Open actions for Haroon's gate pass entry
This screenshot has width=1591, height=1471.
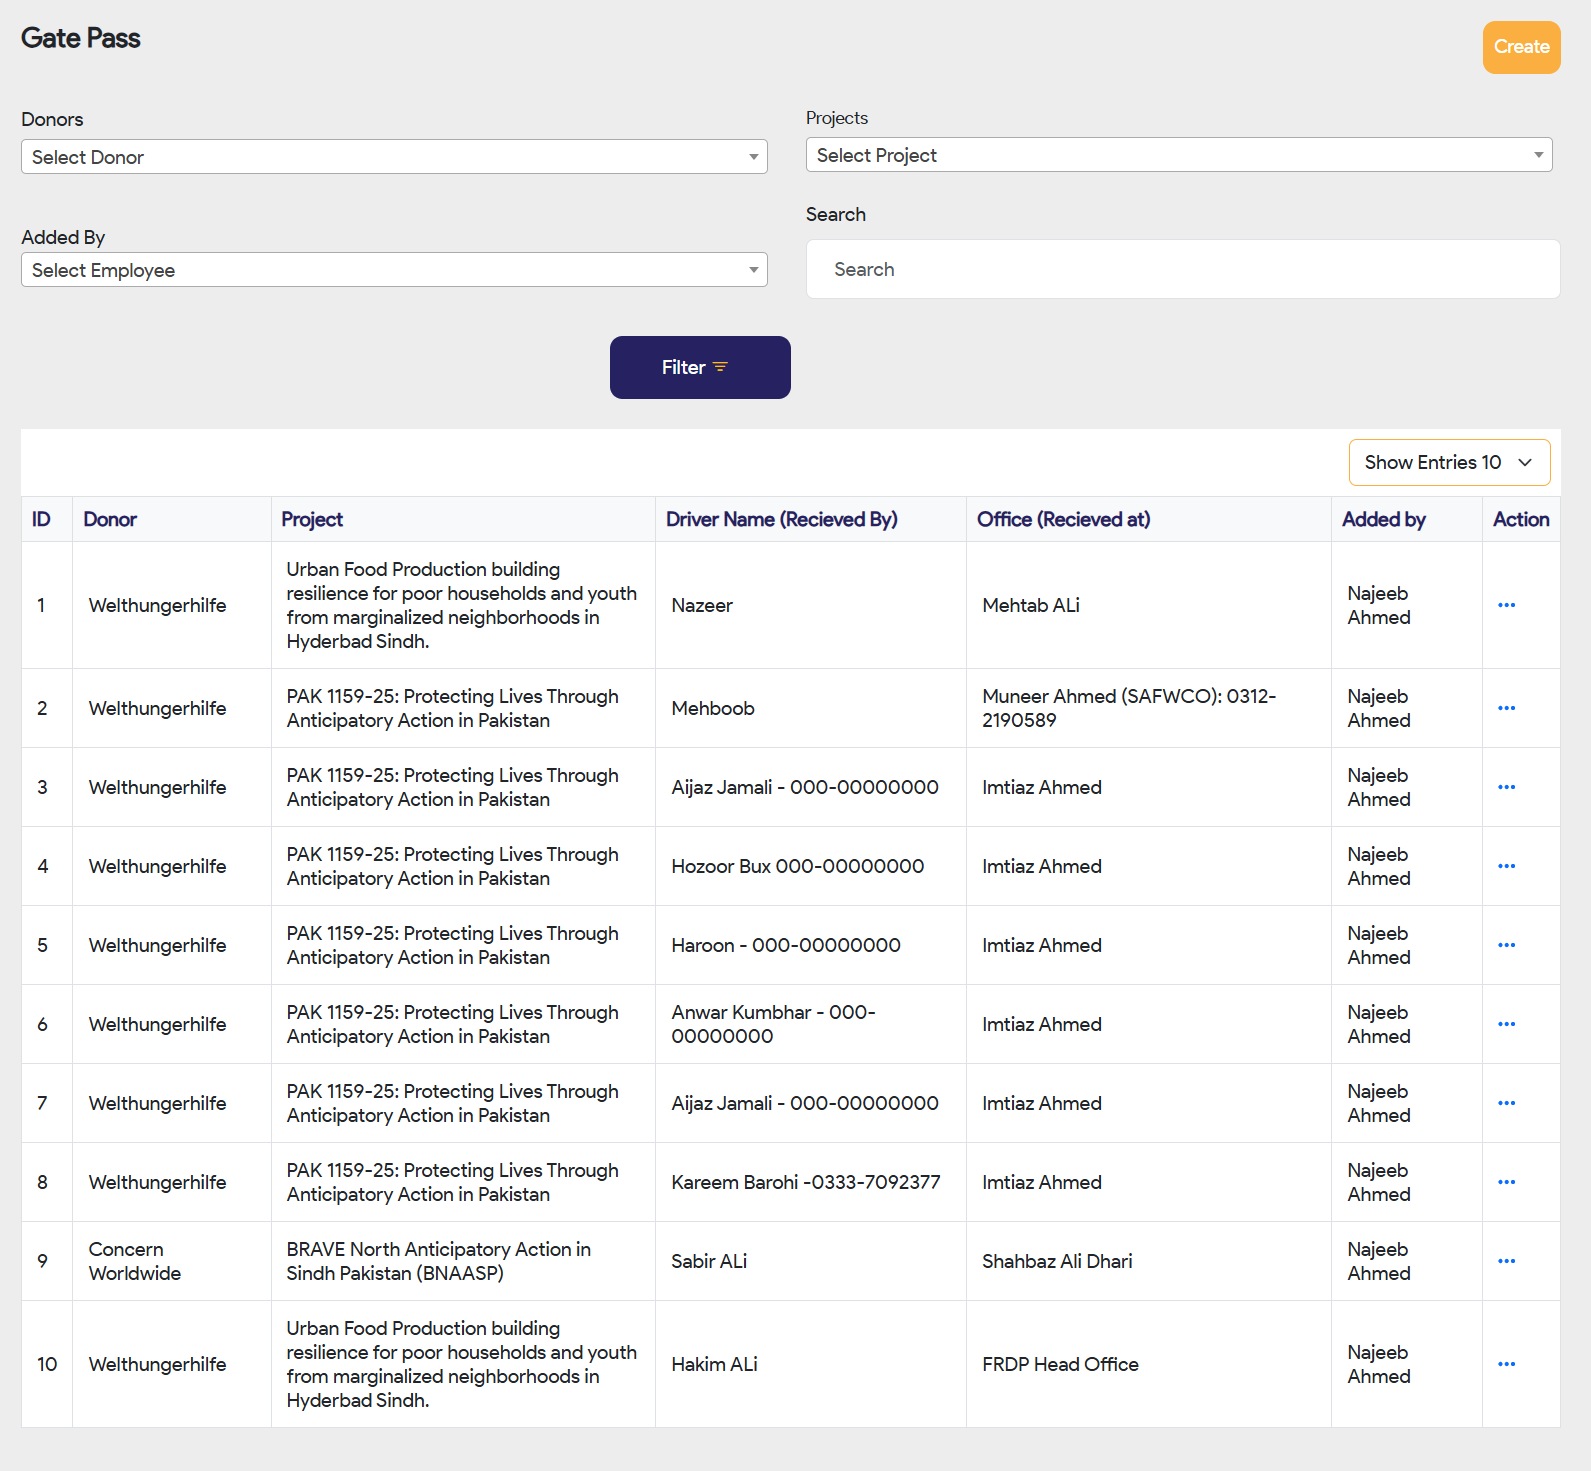1506,945
